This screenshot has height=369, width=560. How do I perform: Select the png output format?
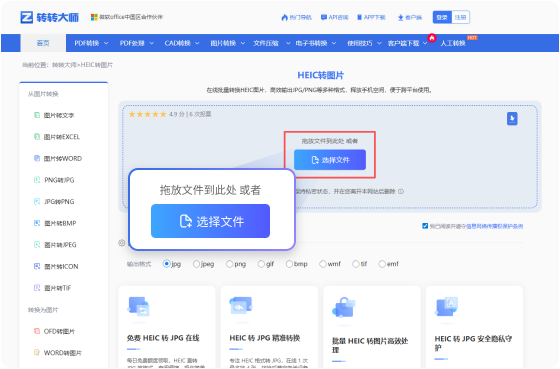click(x=230, y=264)
